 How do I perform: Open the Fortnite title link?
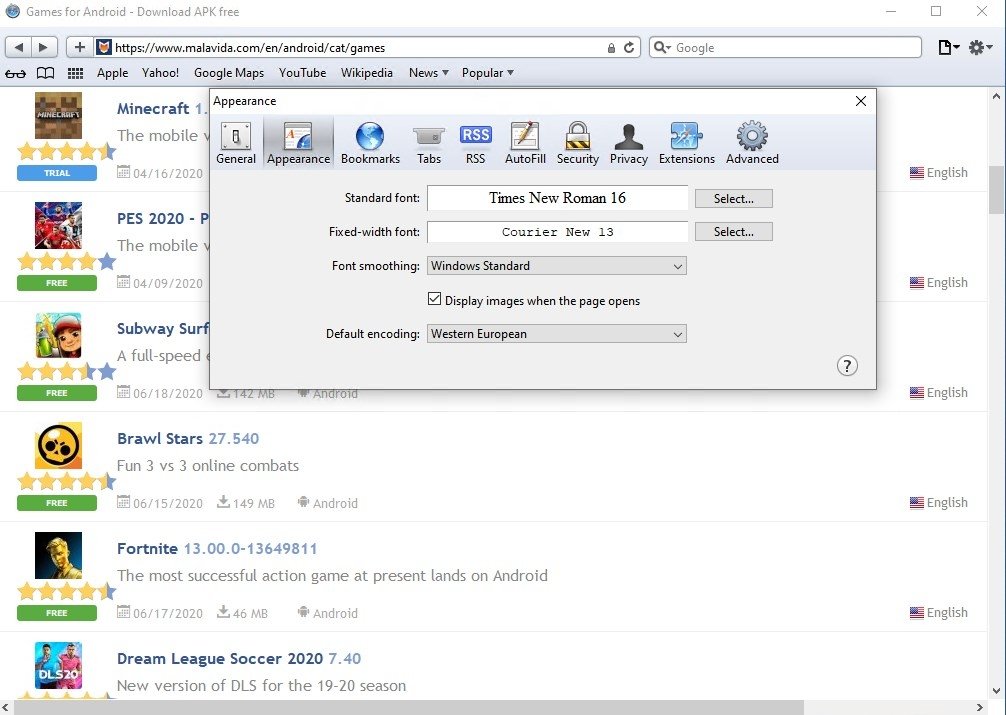click(x=147, y=549)
